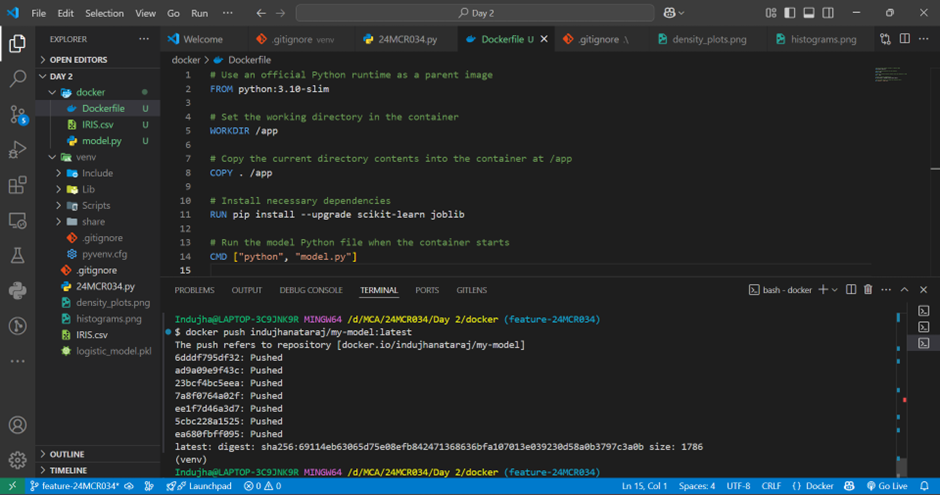This screenshot has height=495, width=940.
Task: Open the Selection menu
Action: (x=104, y=13)
